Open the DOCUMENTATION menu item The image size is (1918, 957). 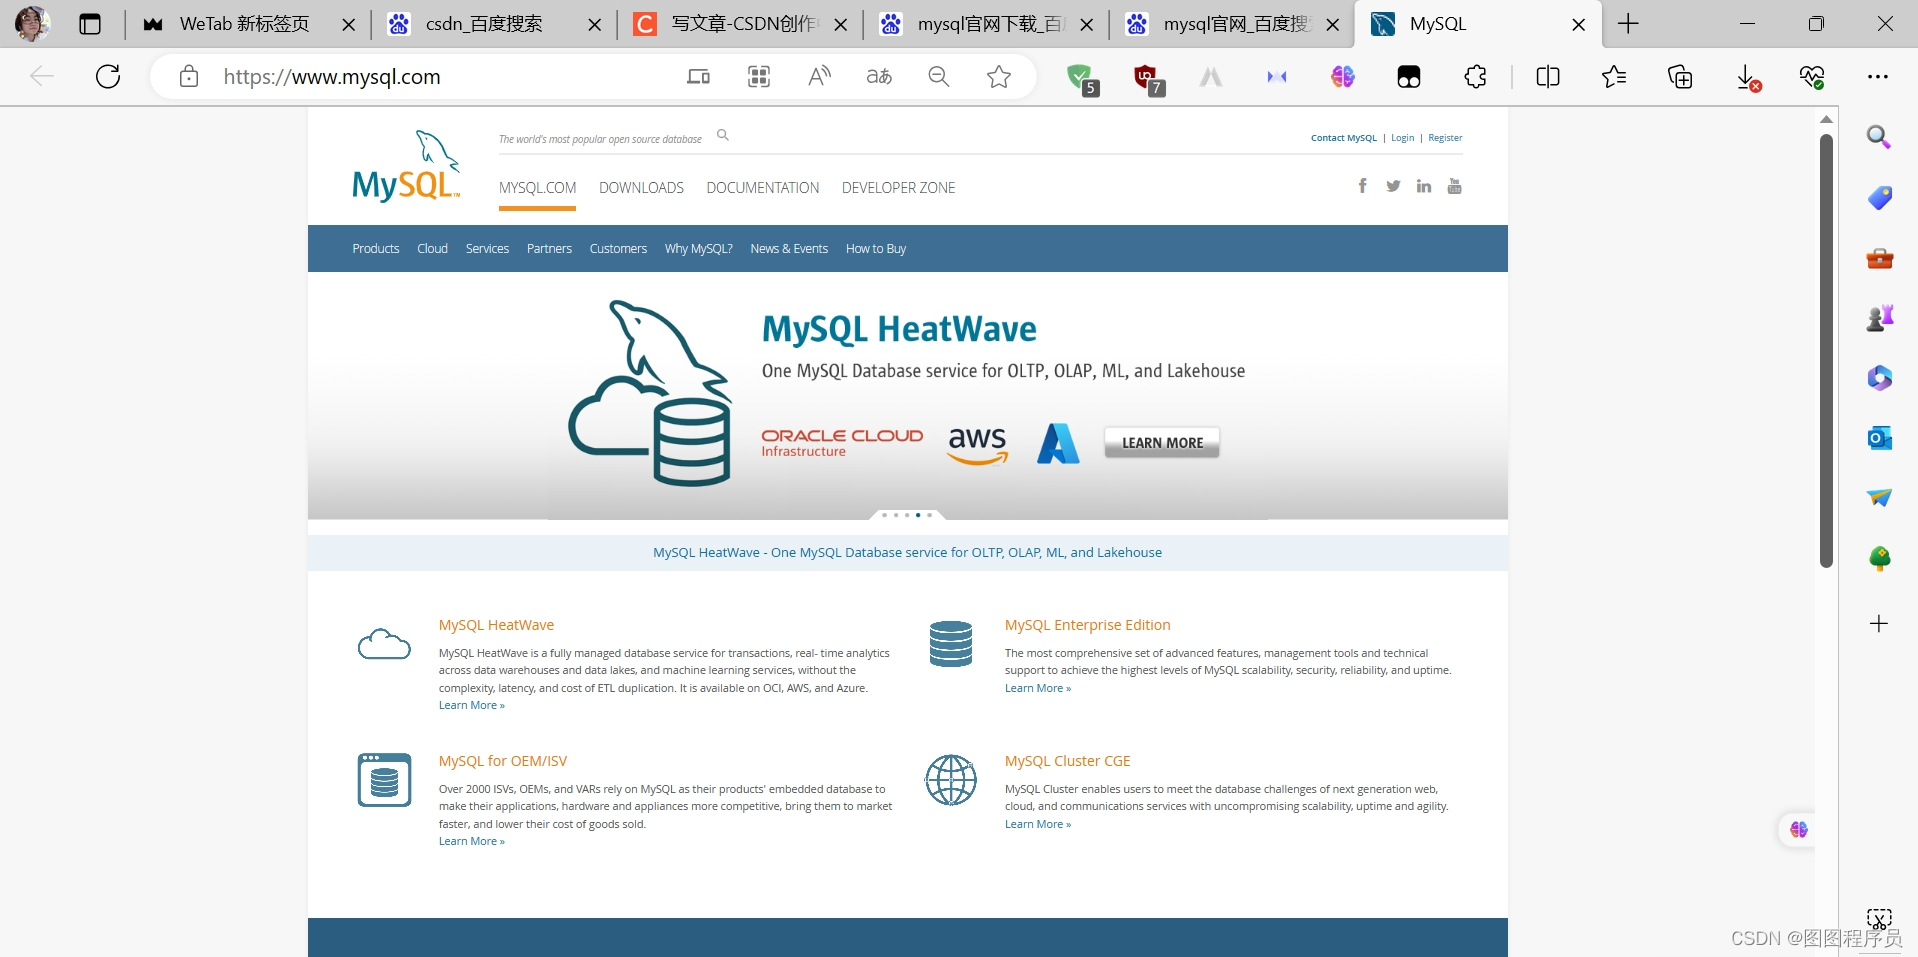tap(762, 188)
